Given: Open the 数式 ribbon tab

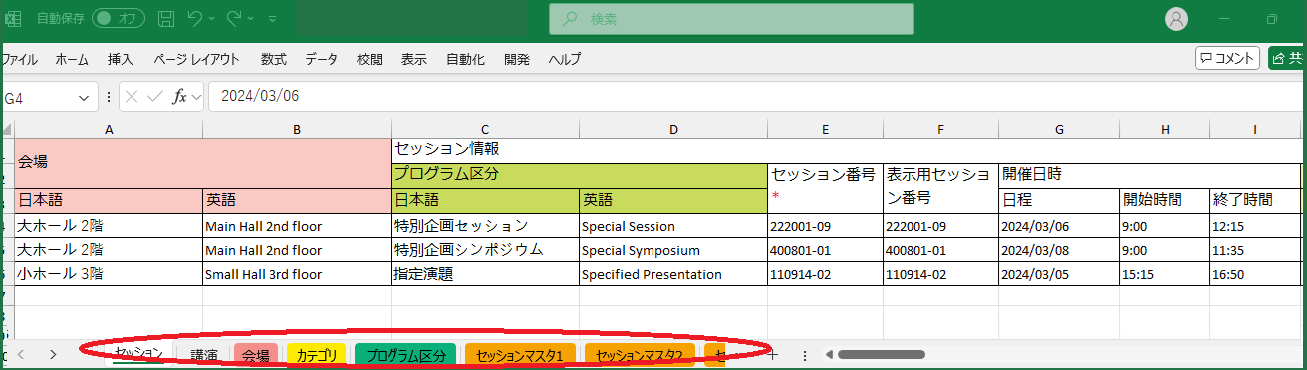Looking at the screenshot, I should pyautogui.click(x=273, y=59).
